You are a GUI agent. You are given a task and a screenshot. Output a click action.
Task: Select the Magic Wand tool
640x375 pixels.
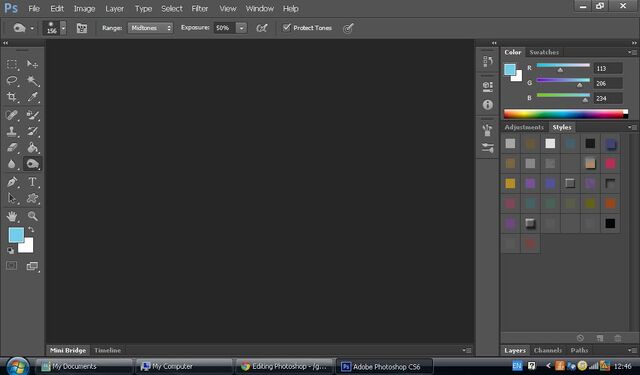[32, 80]
